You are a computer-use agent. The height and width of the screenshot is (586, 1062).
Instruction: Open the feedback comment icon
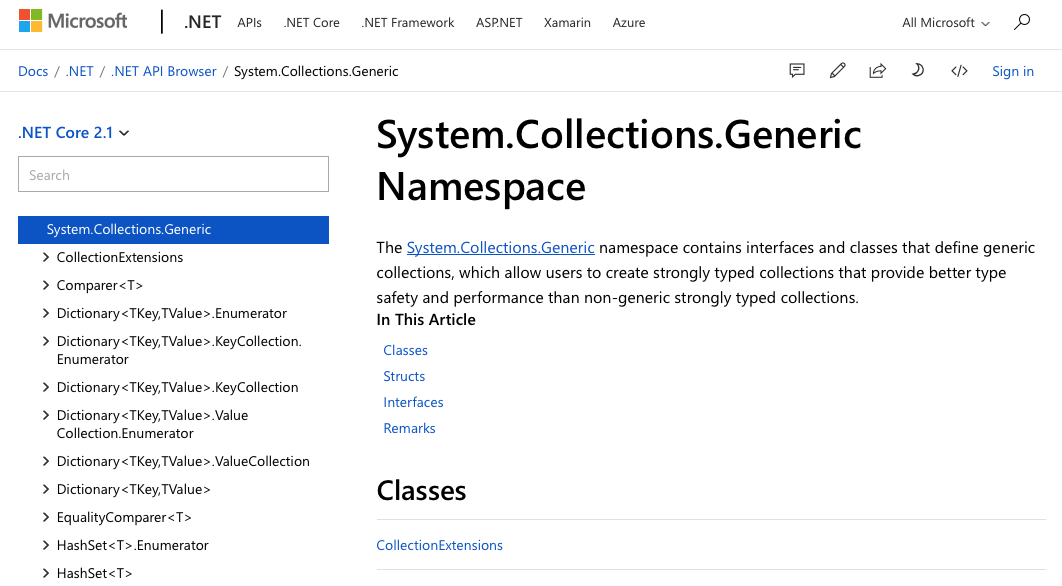pos(797,70)
